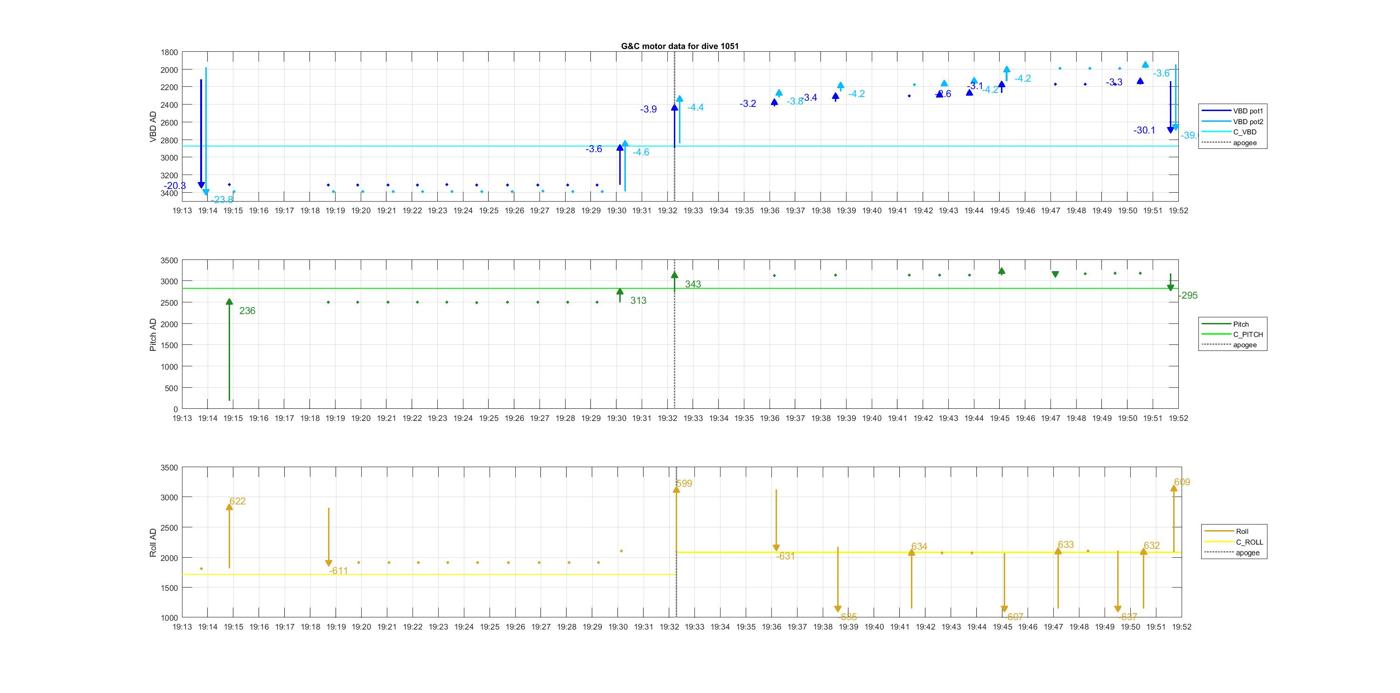Click the '-30.1' dark blue data label
Image resolution: width=1400 pixels, height=693 pixels.
click(x=1144, y=131)
